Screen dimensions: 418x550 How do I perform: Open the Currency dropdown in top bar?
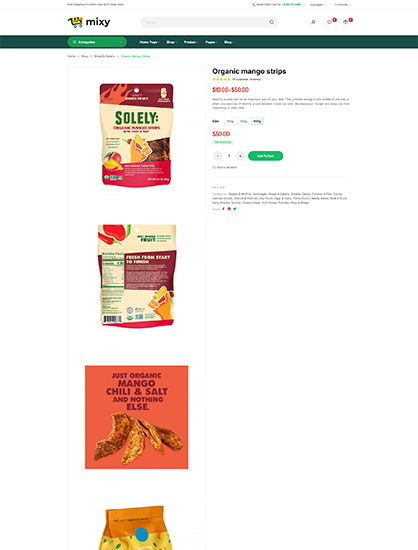tap(342, 5)
